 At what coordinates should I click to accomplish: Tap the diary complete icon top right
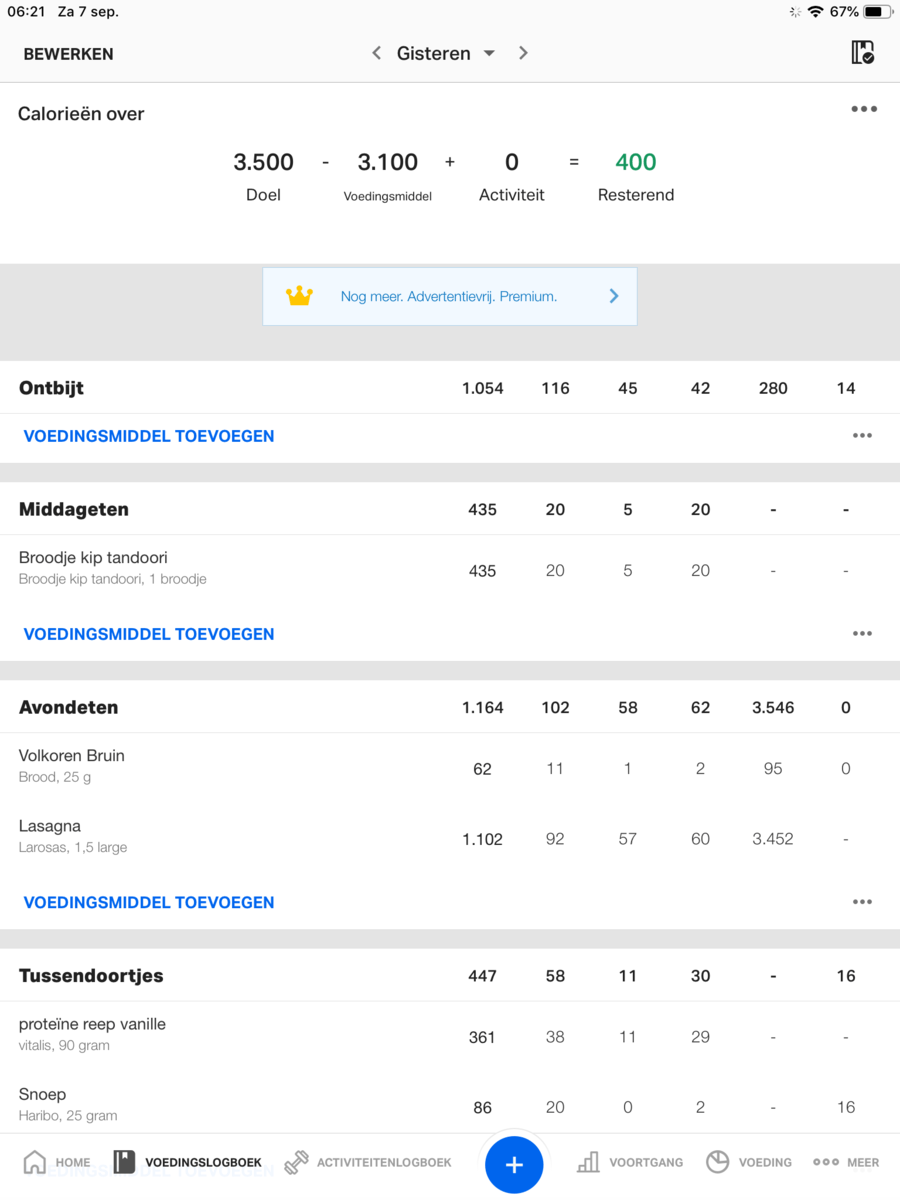coord(862,53)
